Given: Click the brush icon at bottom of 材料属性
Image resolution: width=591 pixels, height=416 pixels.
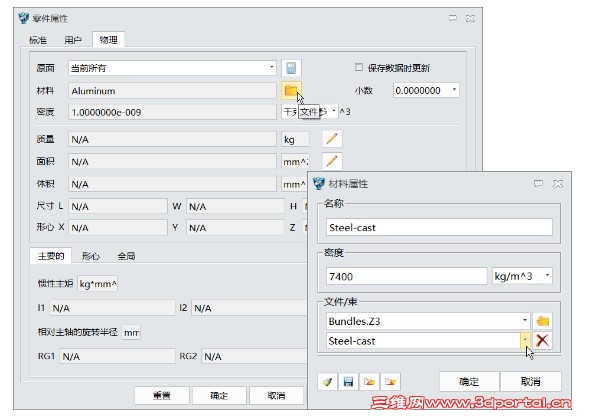Looking at the screenshot, I should [327, 382].
